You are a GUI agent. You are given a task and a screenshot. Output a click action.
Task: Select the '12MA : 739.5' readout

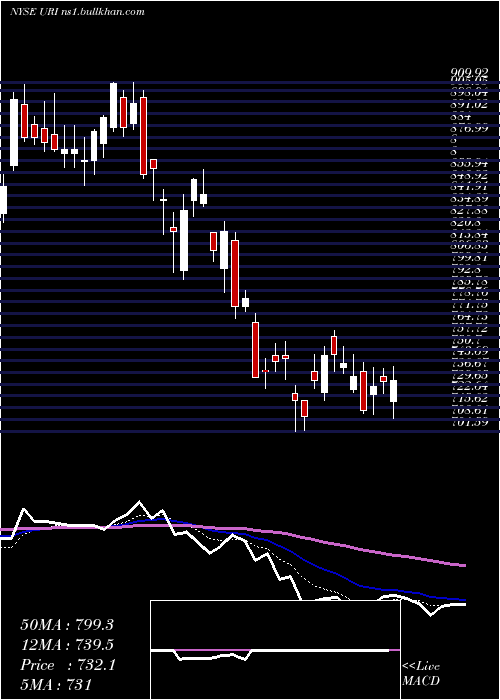pos(67,645)
